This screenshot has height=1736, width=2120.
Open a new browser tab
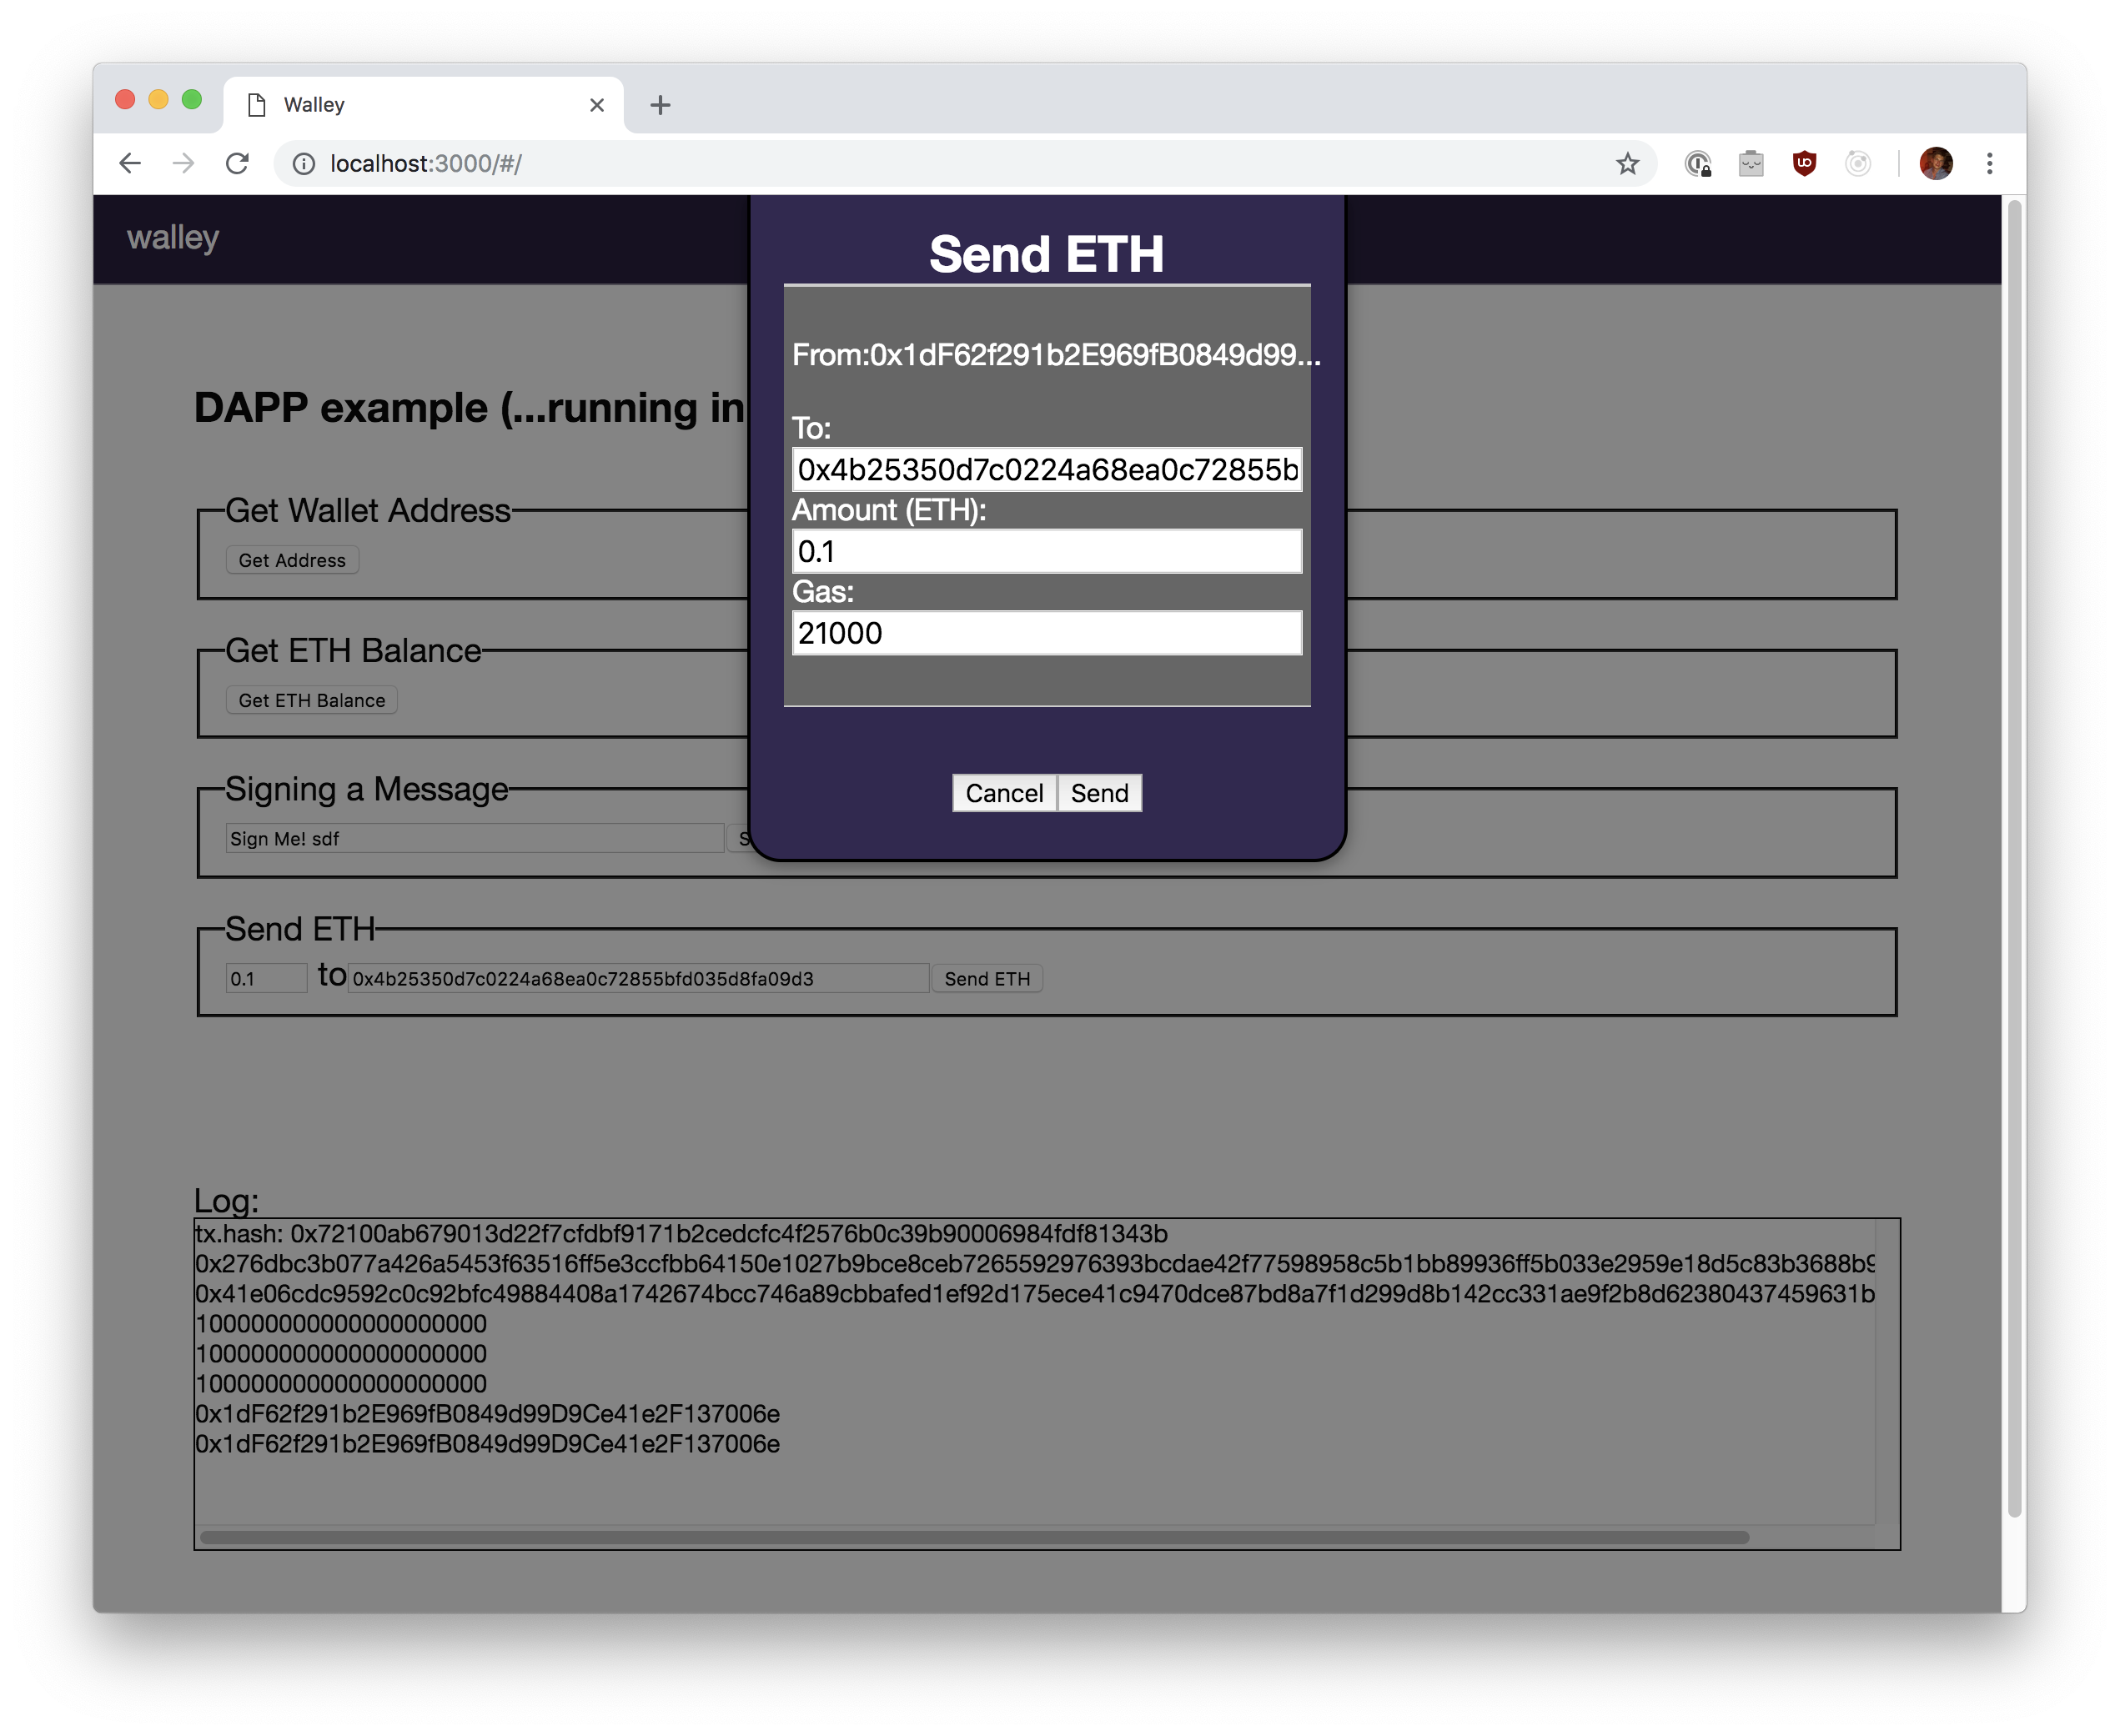click(x=660, y=105)
